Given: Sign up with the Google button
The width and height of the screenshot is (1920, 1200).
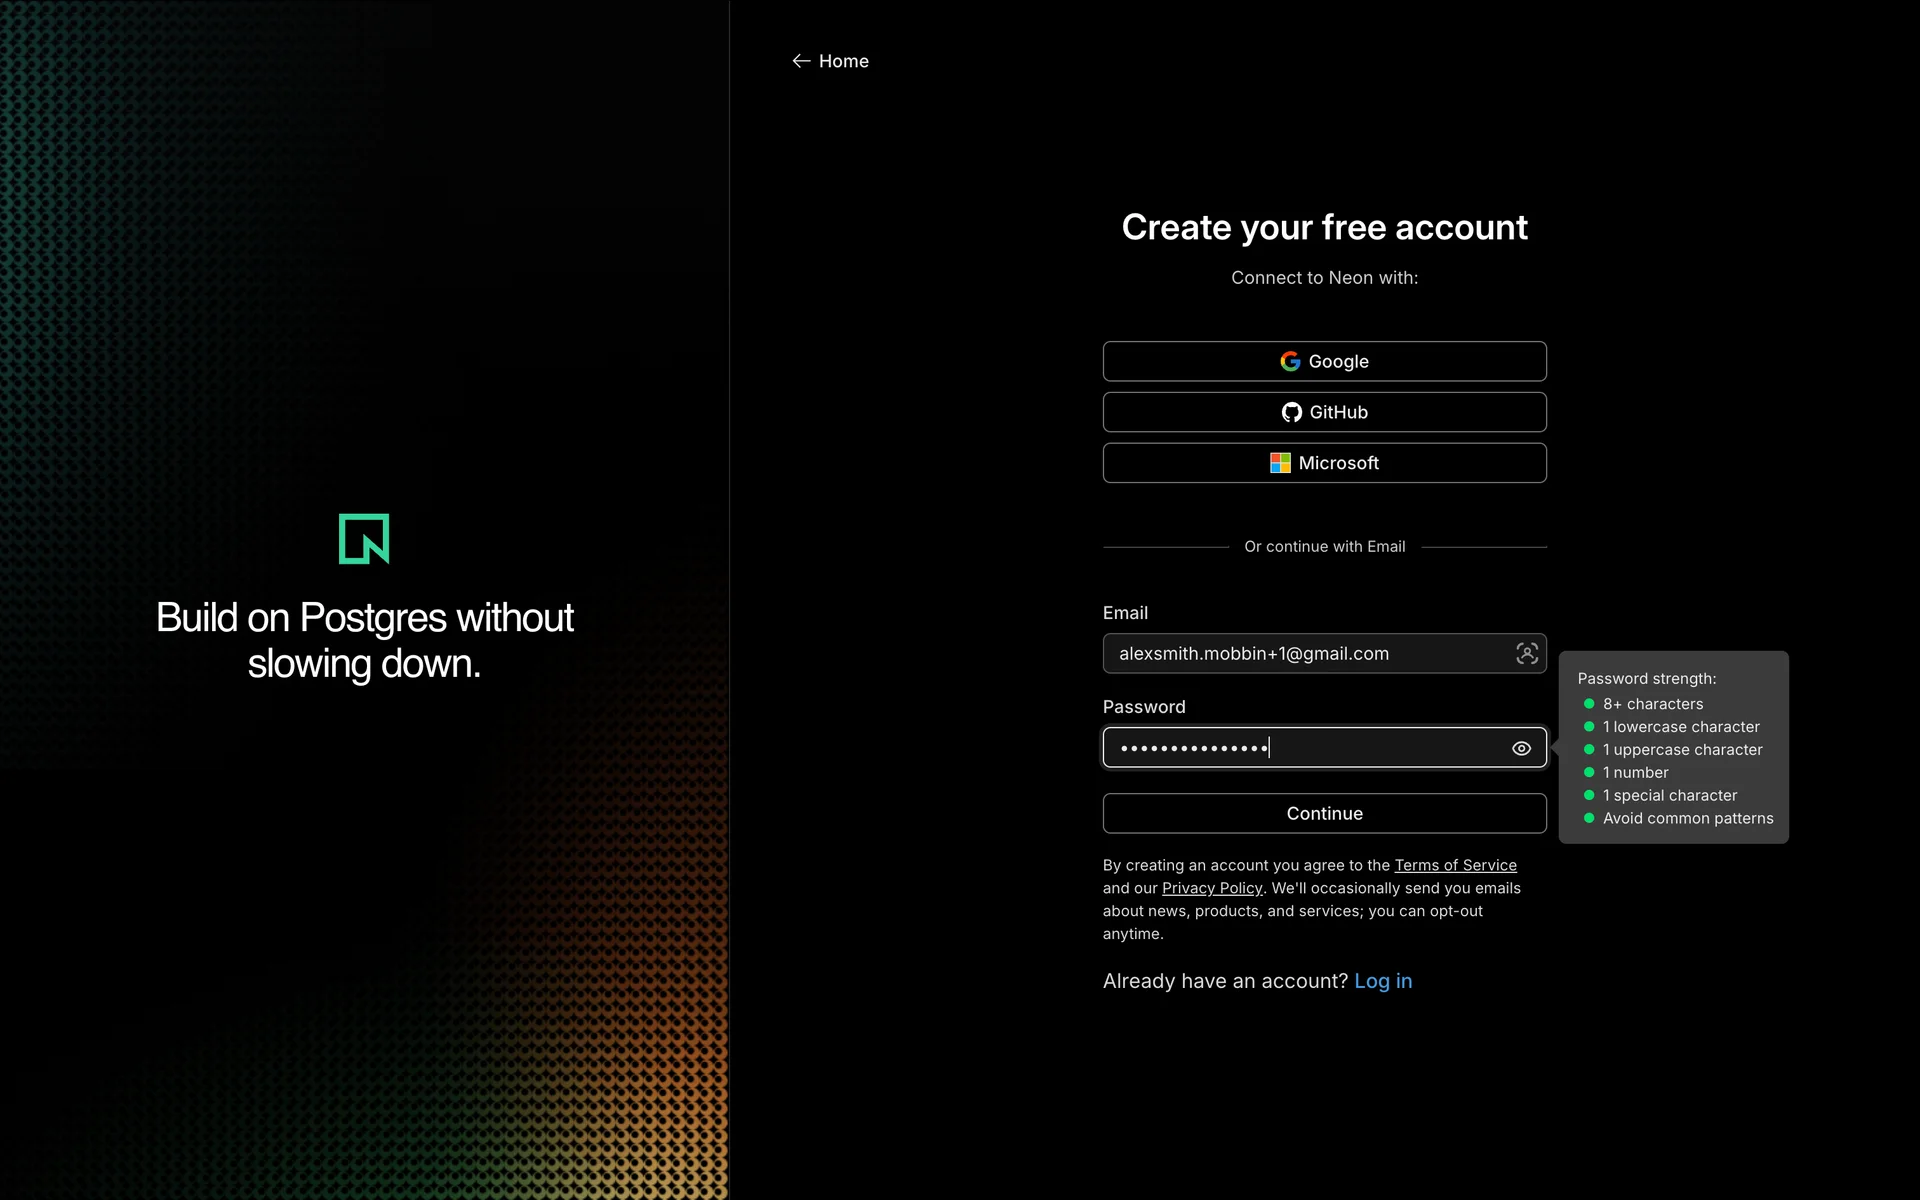Looking at the screenshot, I should pos(1324,361).
